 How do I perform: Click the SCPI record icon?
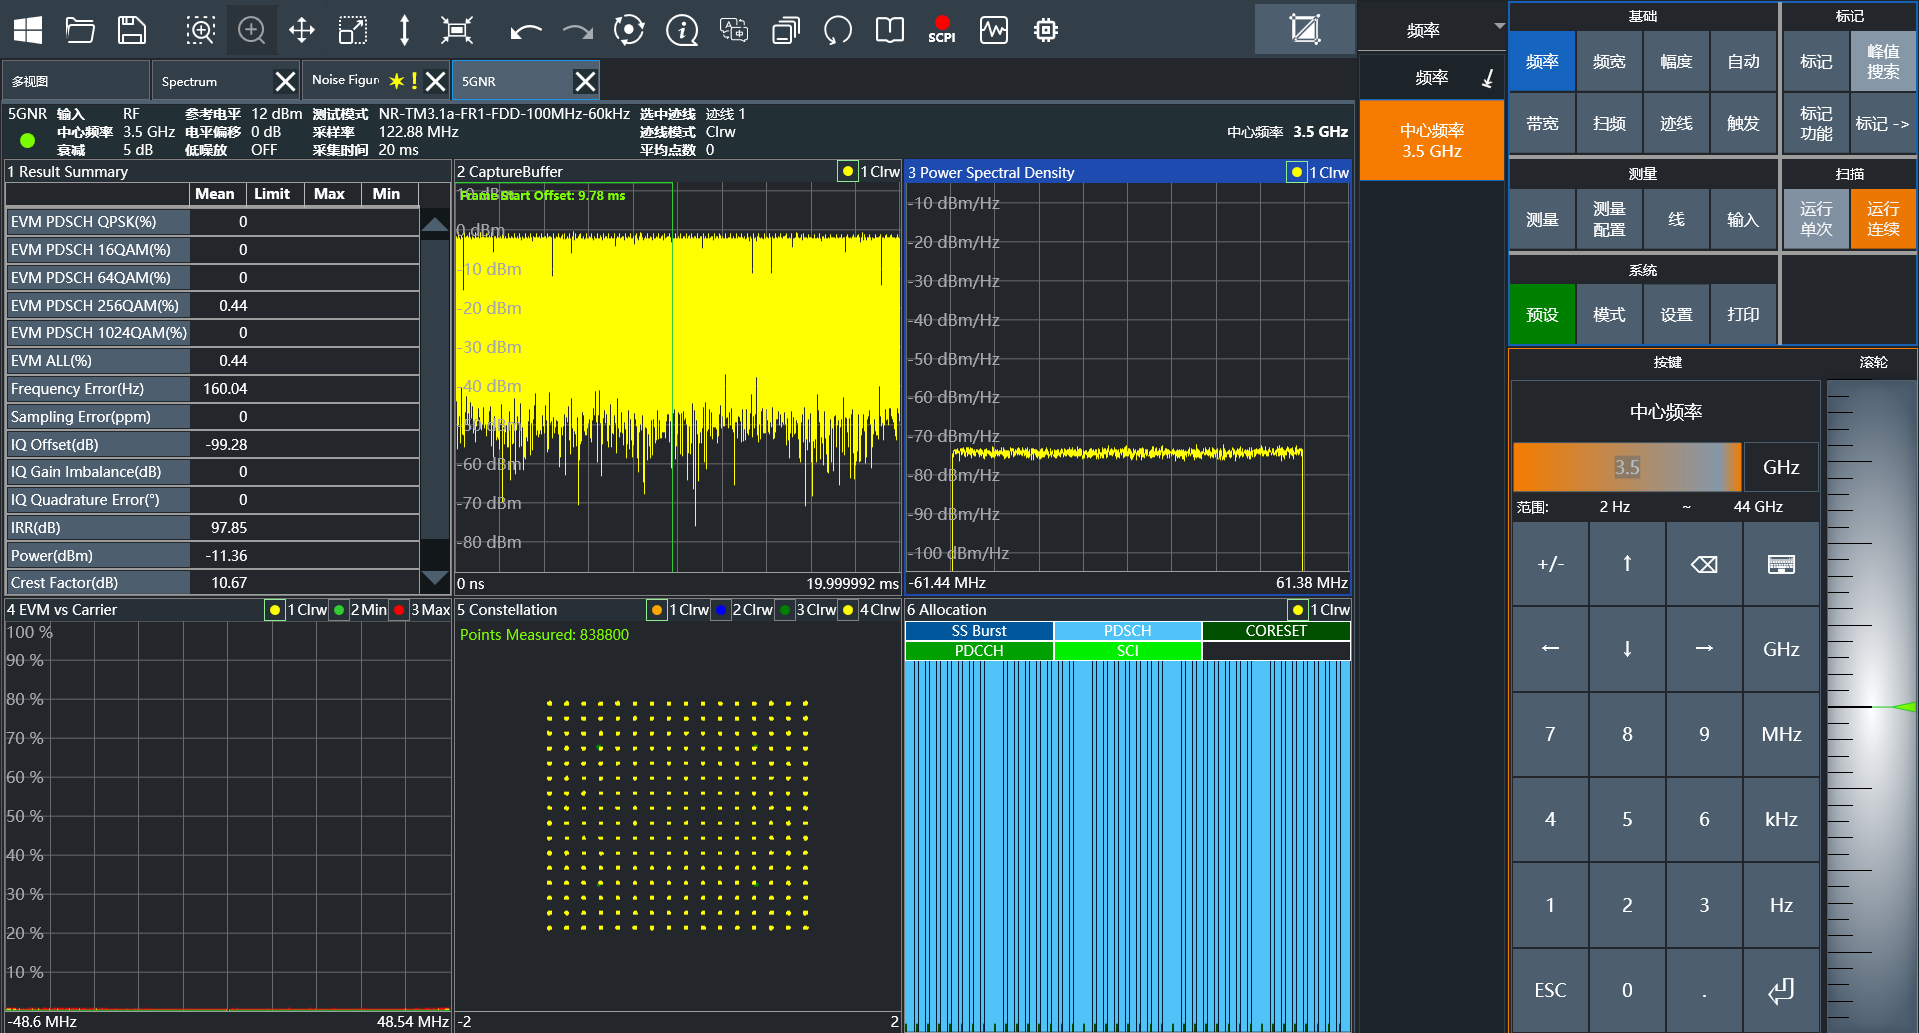tap(941, 30)
